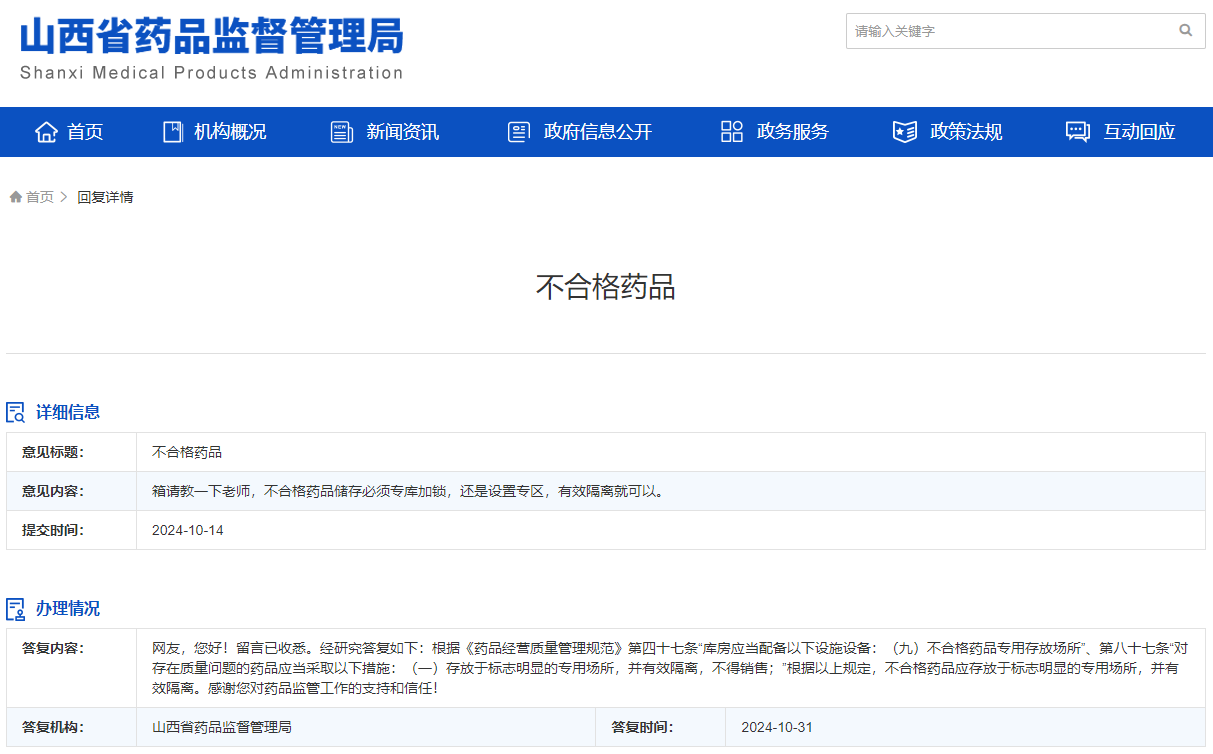Click the submission date 2024-10-14
The height and width of the screenshot is (754, 1213).
point(188,530)
